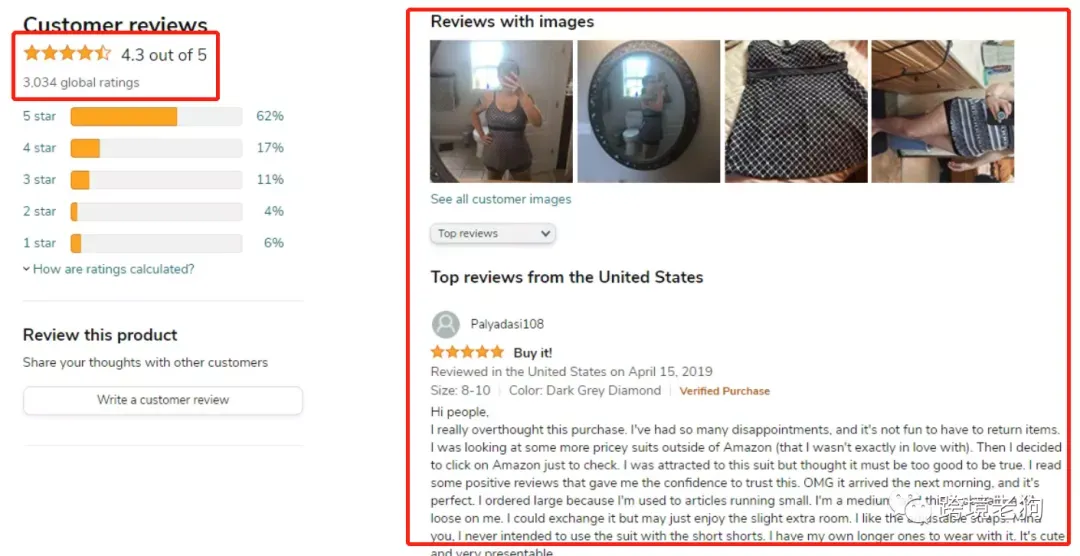The width and height of the screenshot is (1080, 556).
Task: Click the 6% link for 1 star
Action: tap(274, 243)
